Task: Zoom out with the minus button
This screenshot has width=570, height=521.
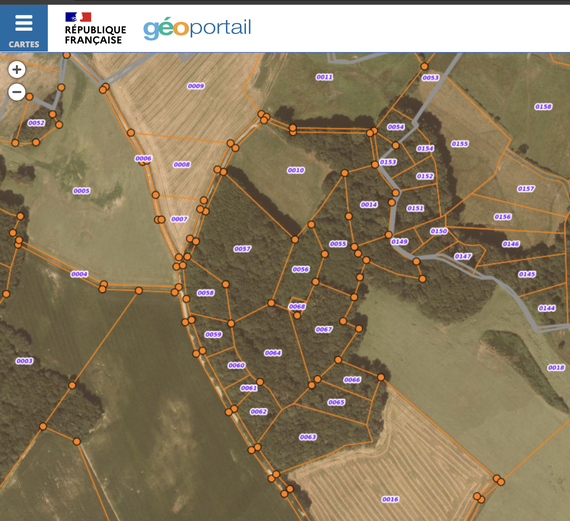Action: pos(17,92)
